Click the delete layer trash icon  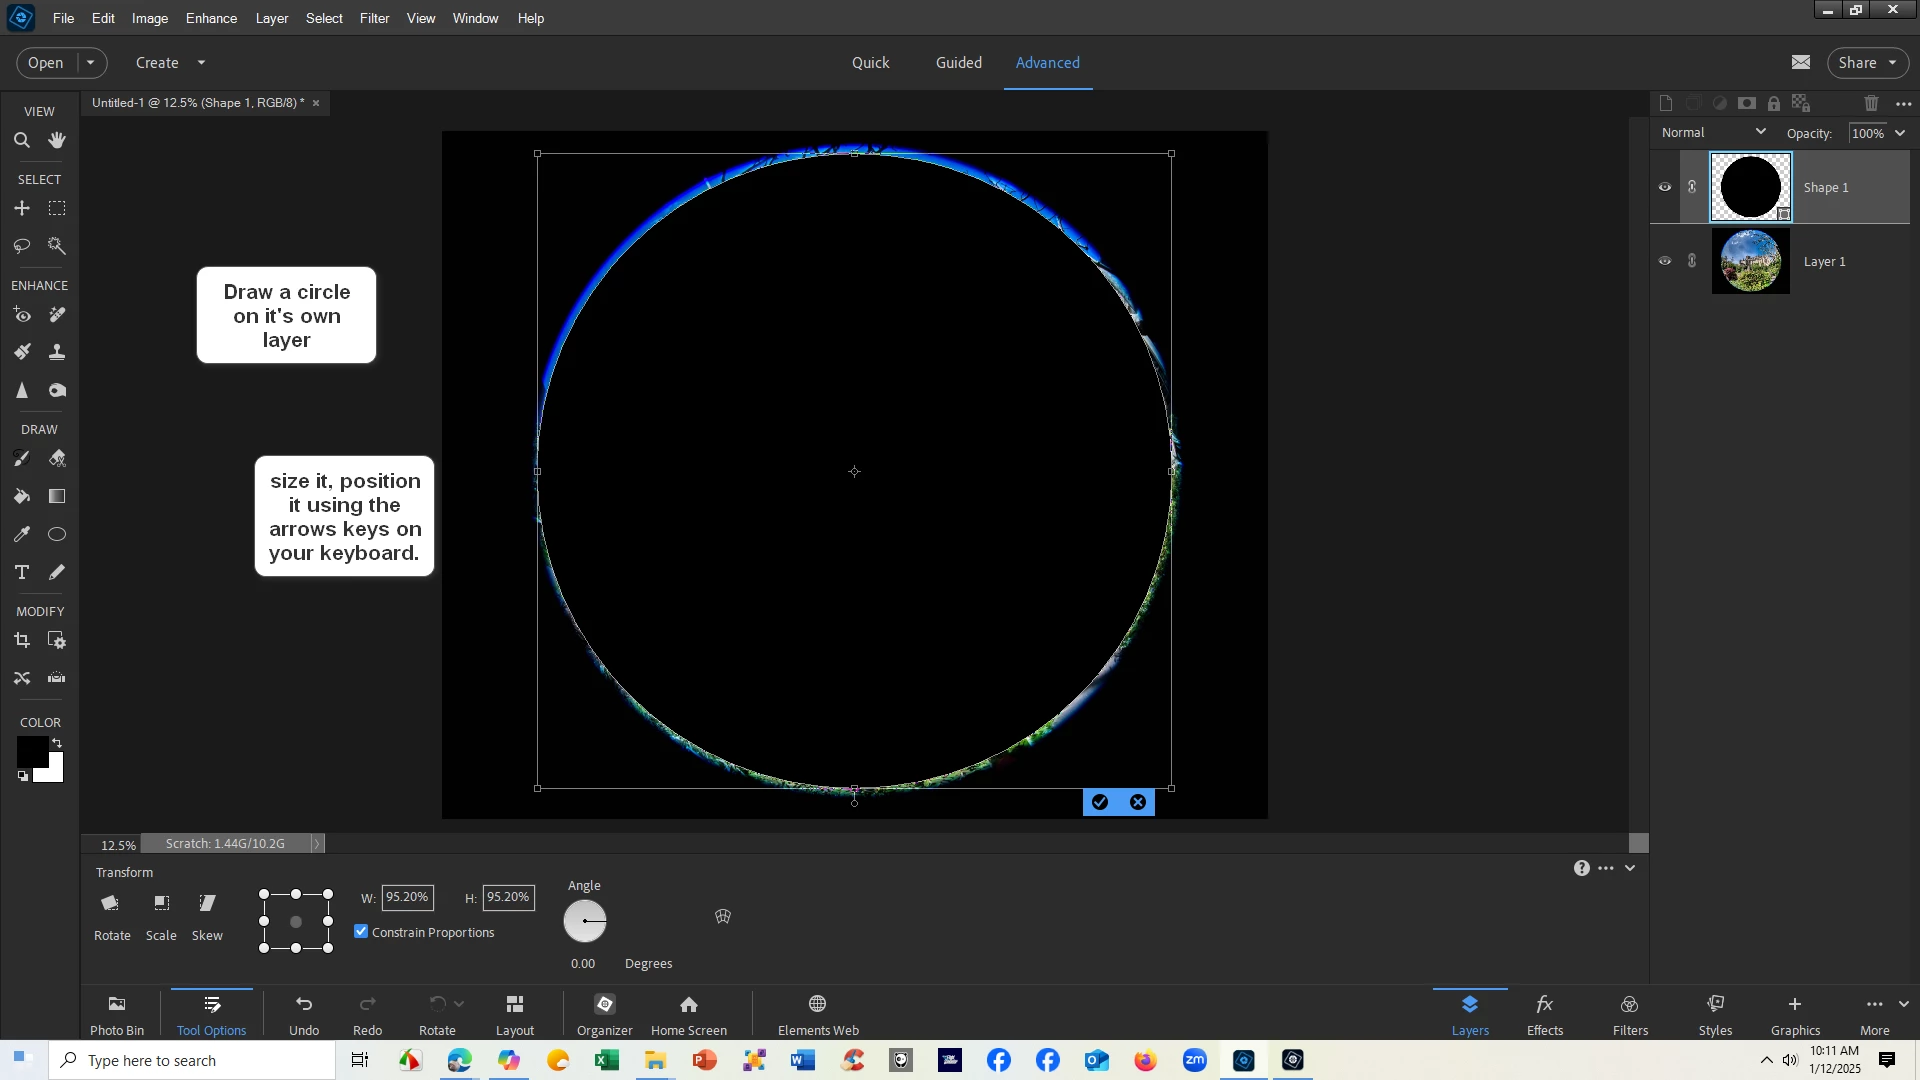click(x=1871, y=104)
